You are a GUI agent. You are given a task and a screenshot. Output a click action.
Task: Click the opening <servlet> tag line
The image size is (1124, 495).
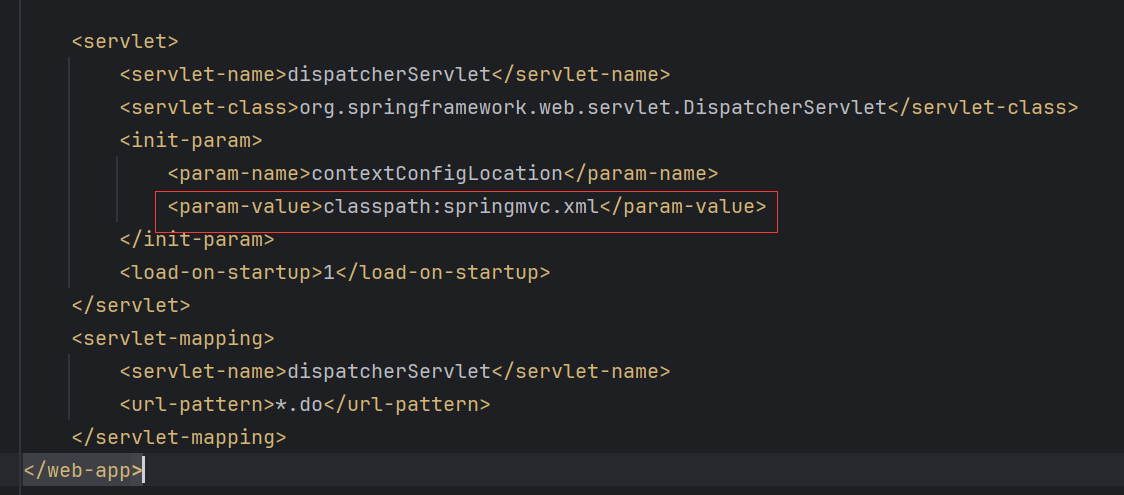(x=125, y=42)
